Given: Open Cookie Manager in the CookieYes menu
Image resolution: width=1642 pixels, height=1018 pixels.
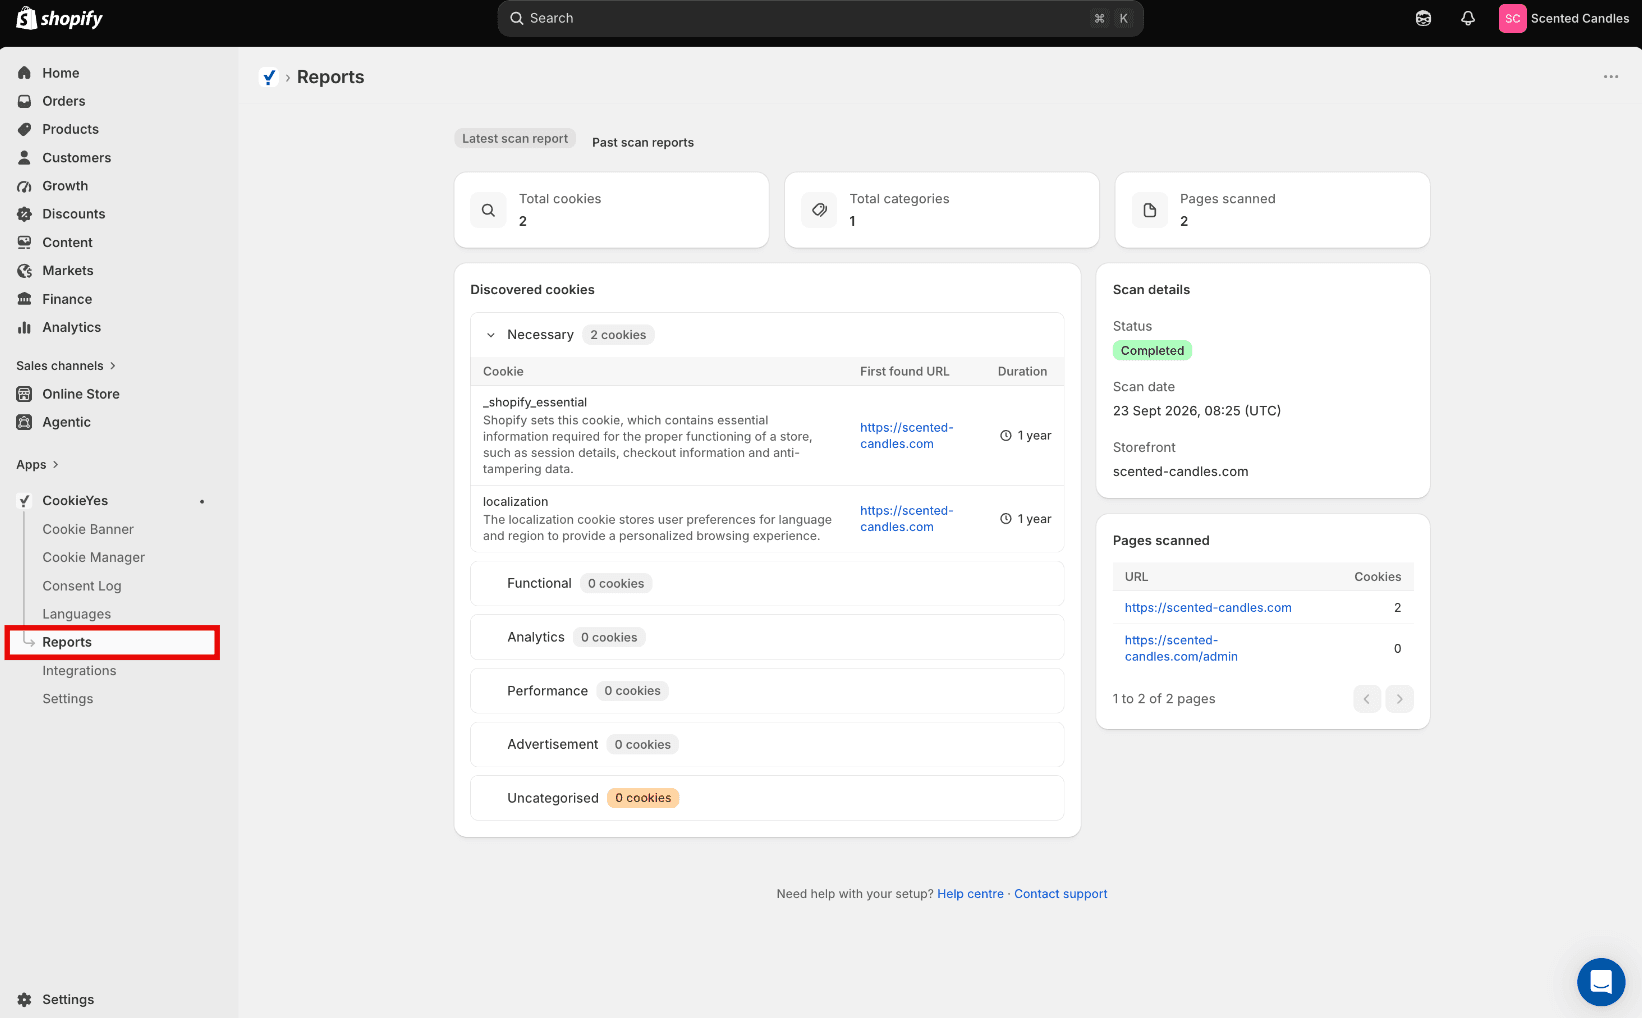Looking at the screenshot, I should point(94,557).
